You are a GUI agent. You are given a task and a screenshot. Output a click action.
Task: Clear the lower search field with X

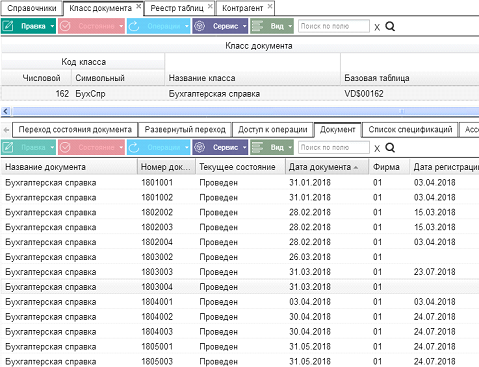[x=377, y=148]
